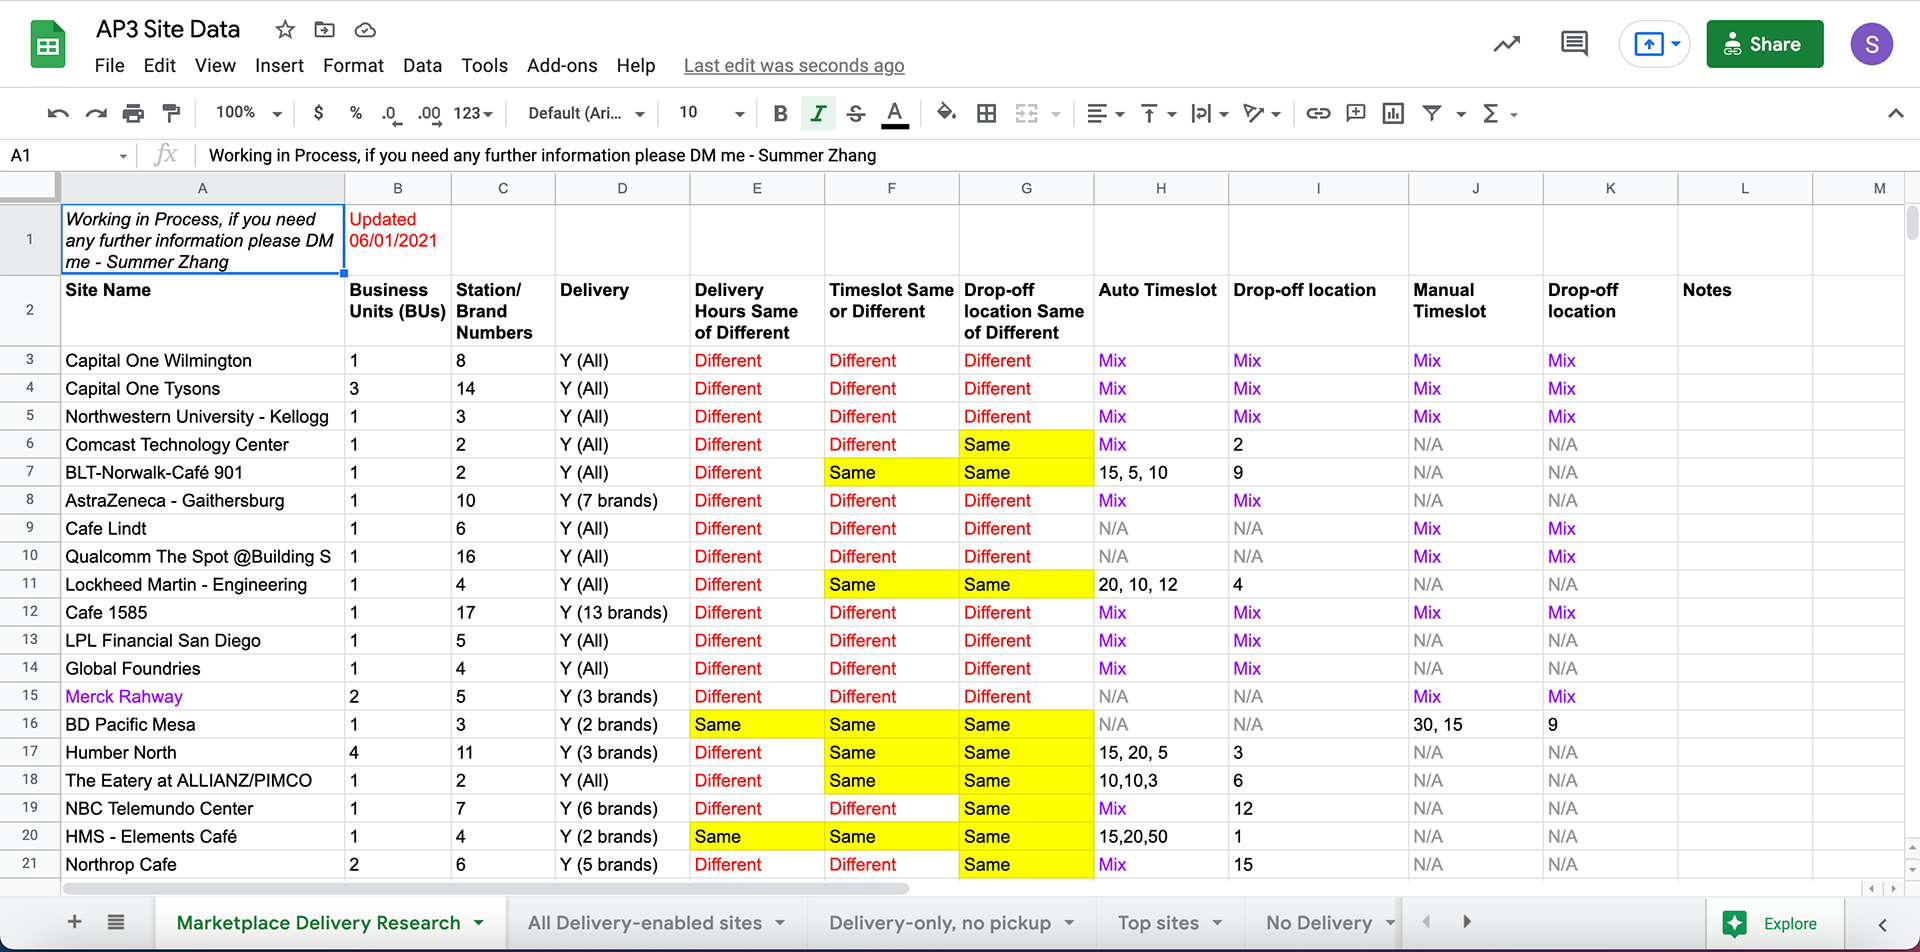Open the S account avatar
Screen dimensions: 1920x952
(x=1871, y=44)
